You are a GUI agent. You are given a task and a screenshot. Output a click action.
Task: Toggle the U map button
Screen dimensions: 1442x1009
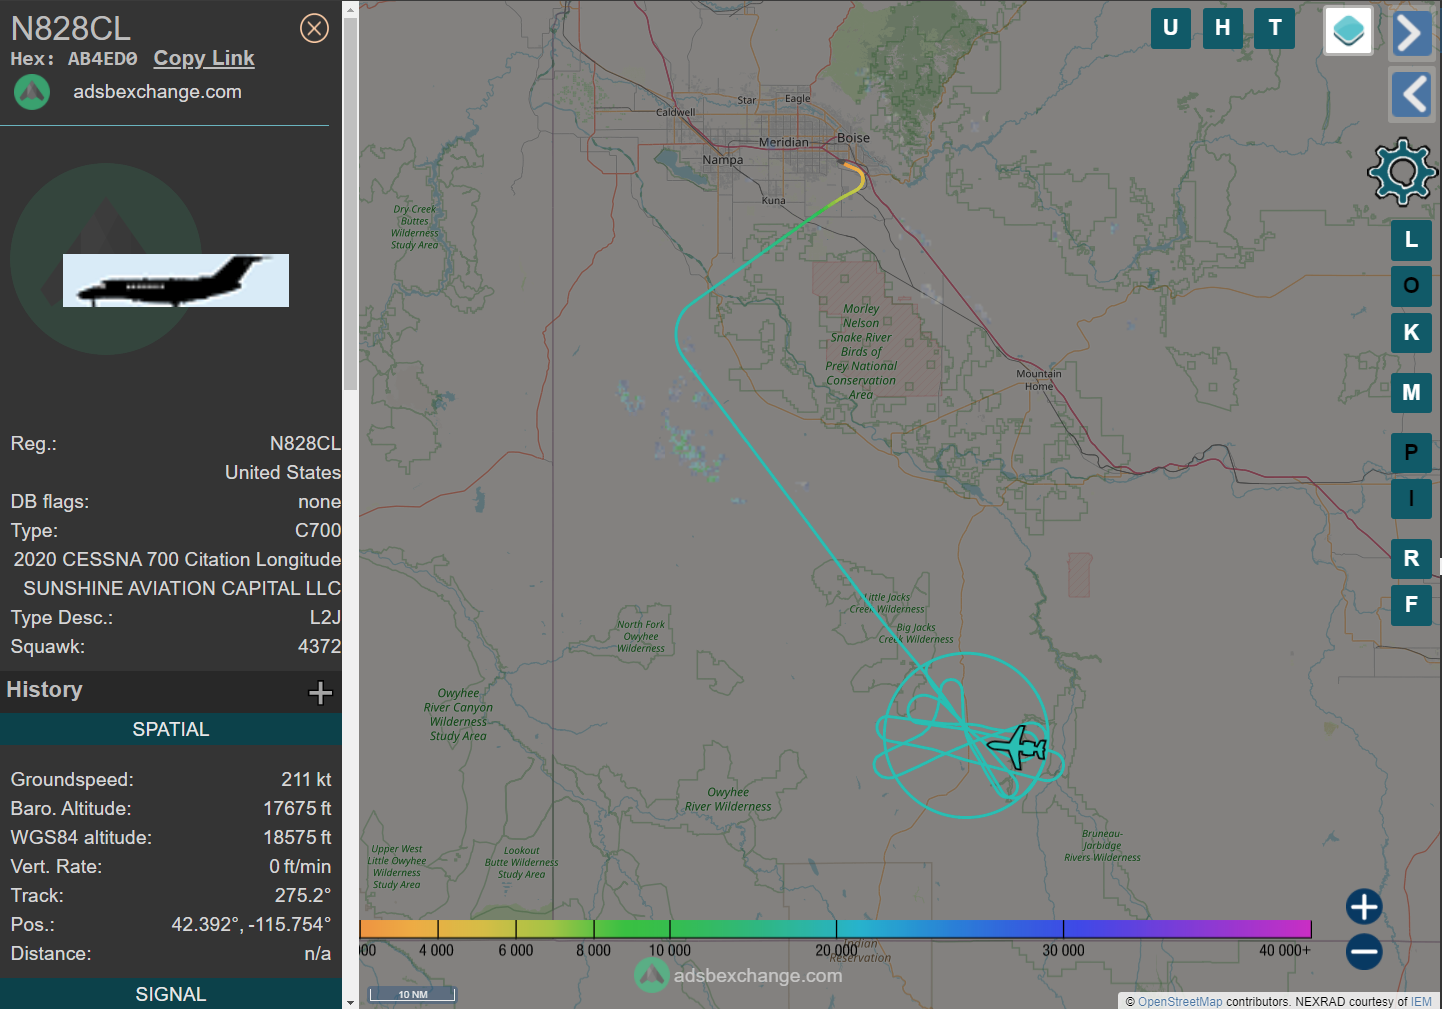pyautogui.click(x=1171, y=28)
